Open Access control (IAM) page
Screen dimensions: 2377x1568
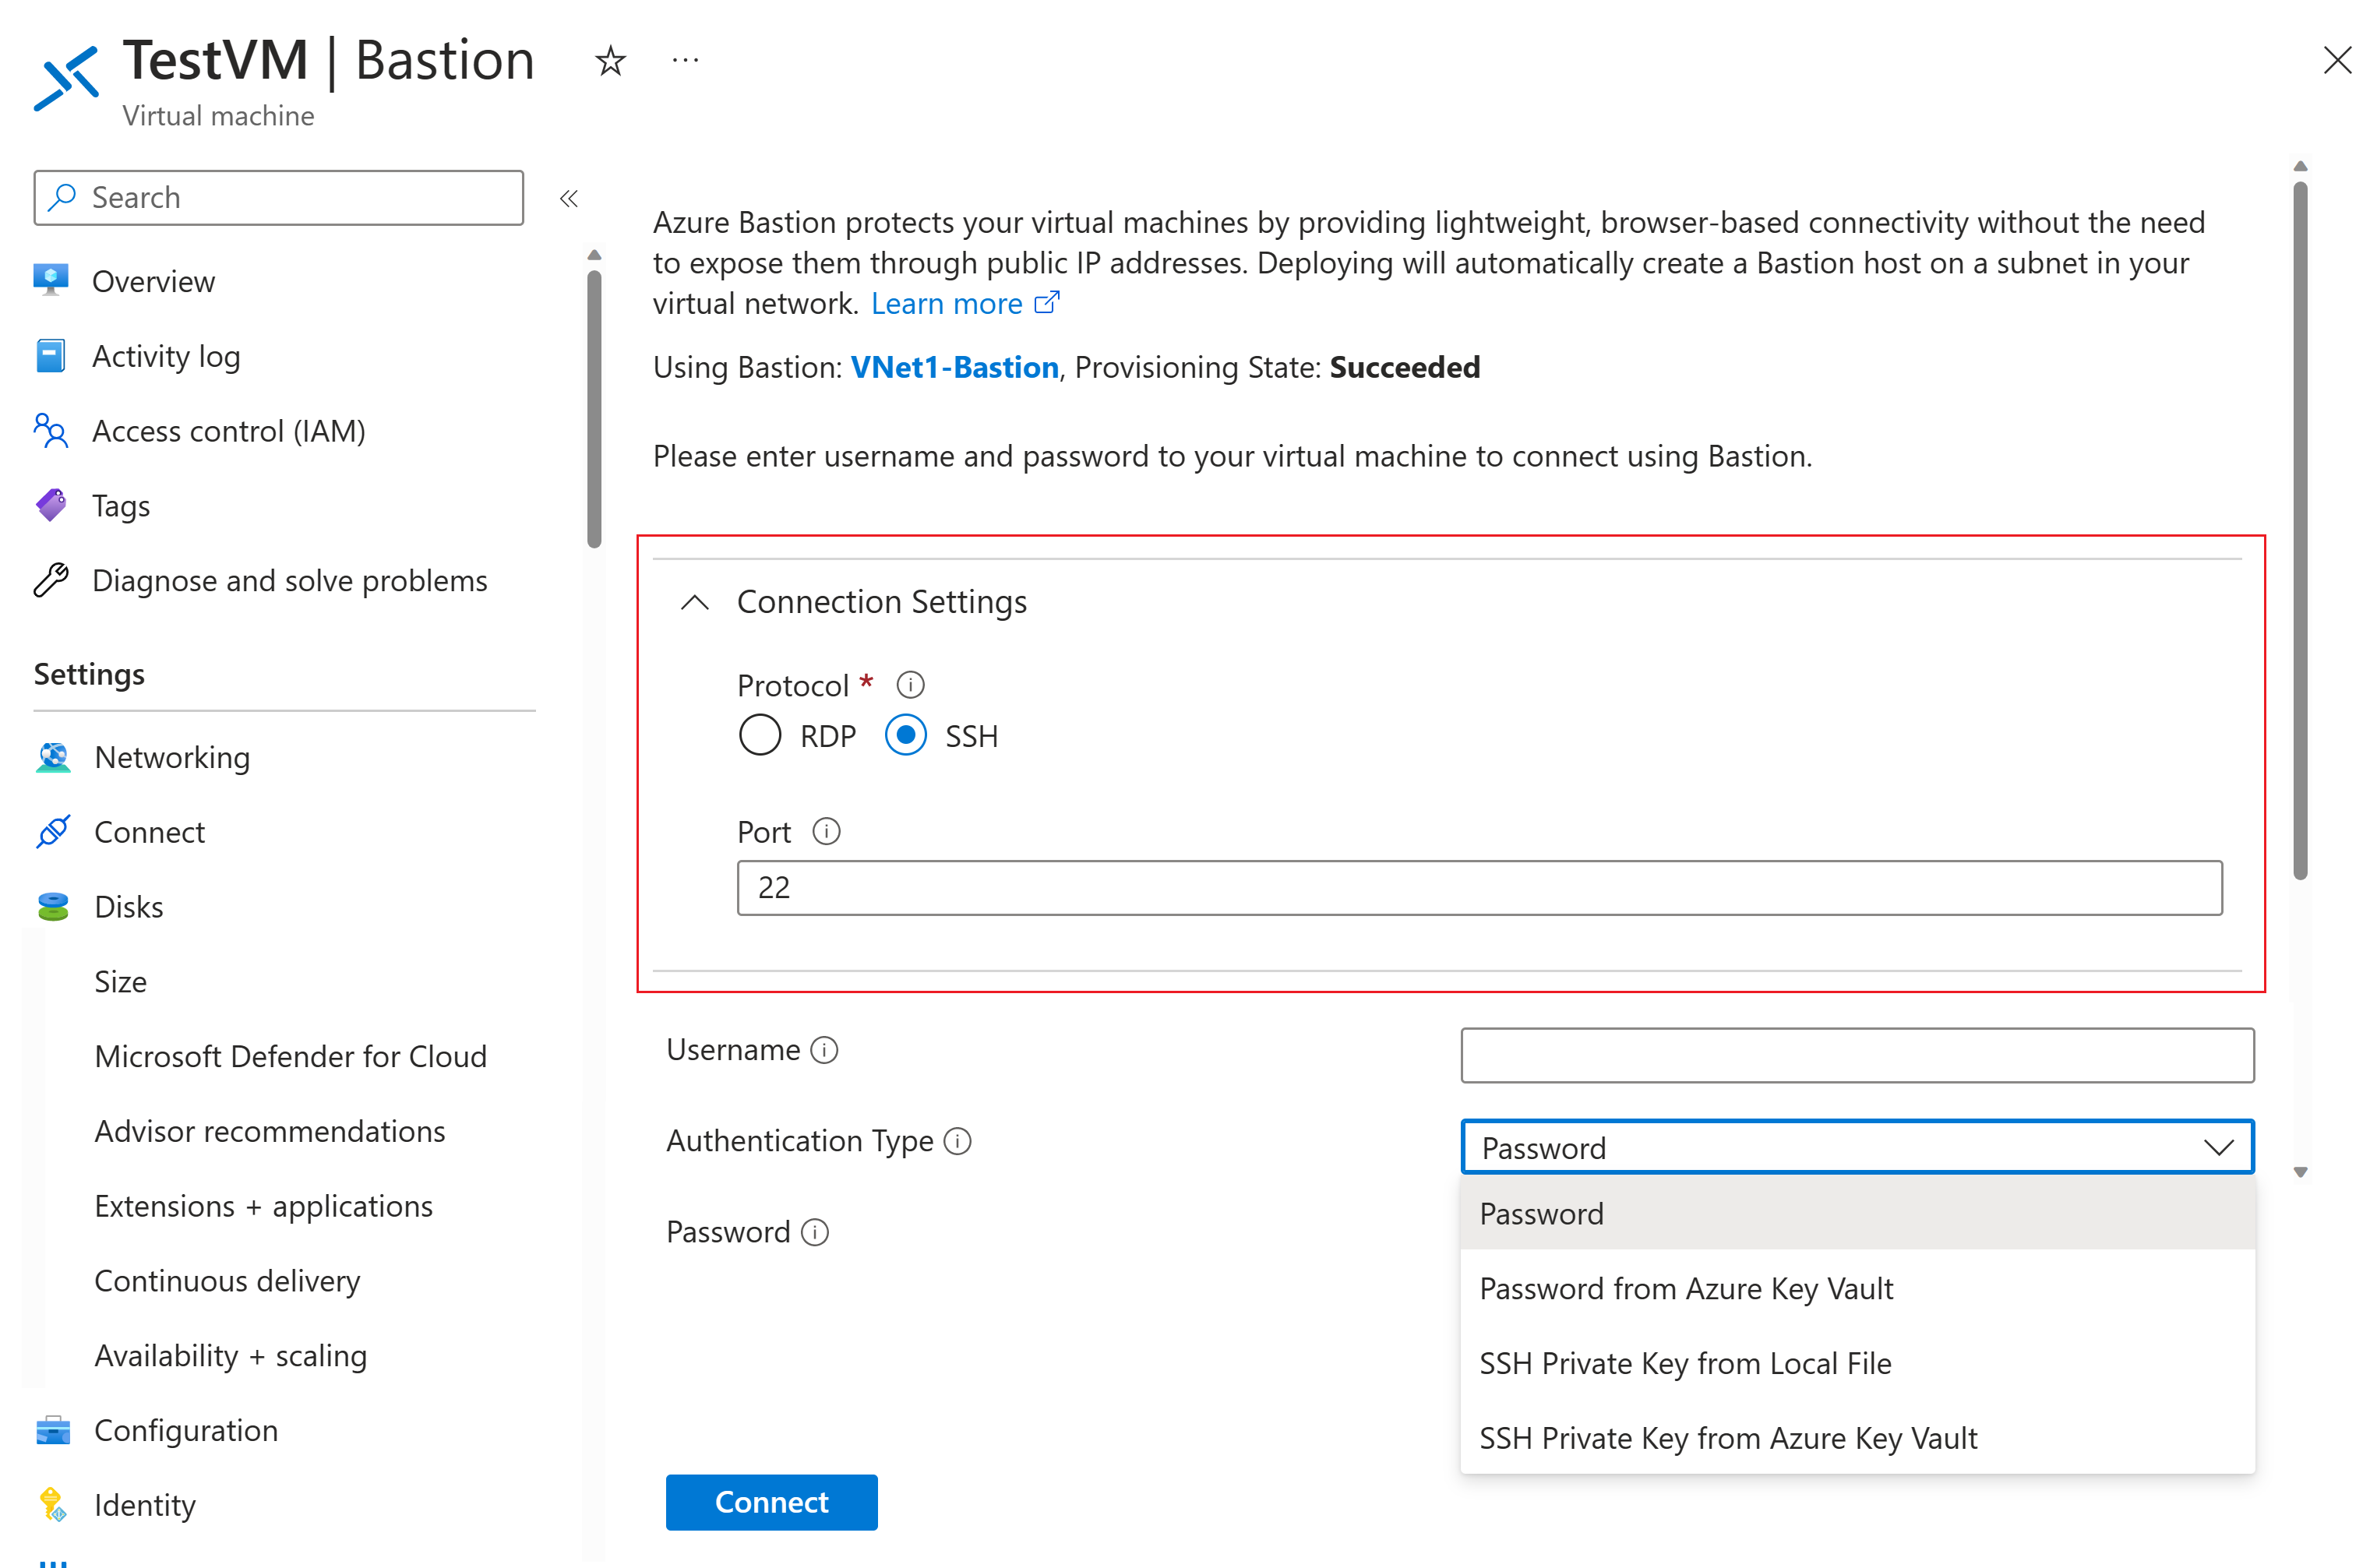point(228,431)
